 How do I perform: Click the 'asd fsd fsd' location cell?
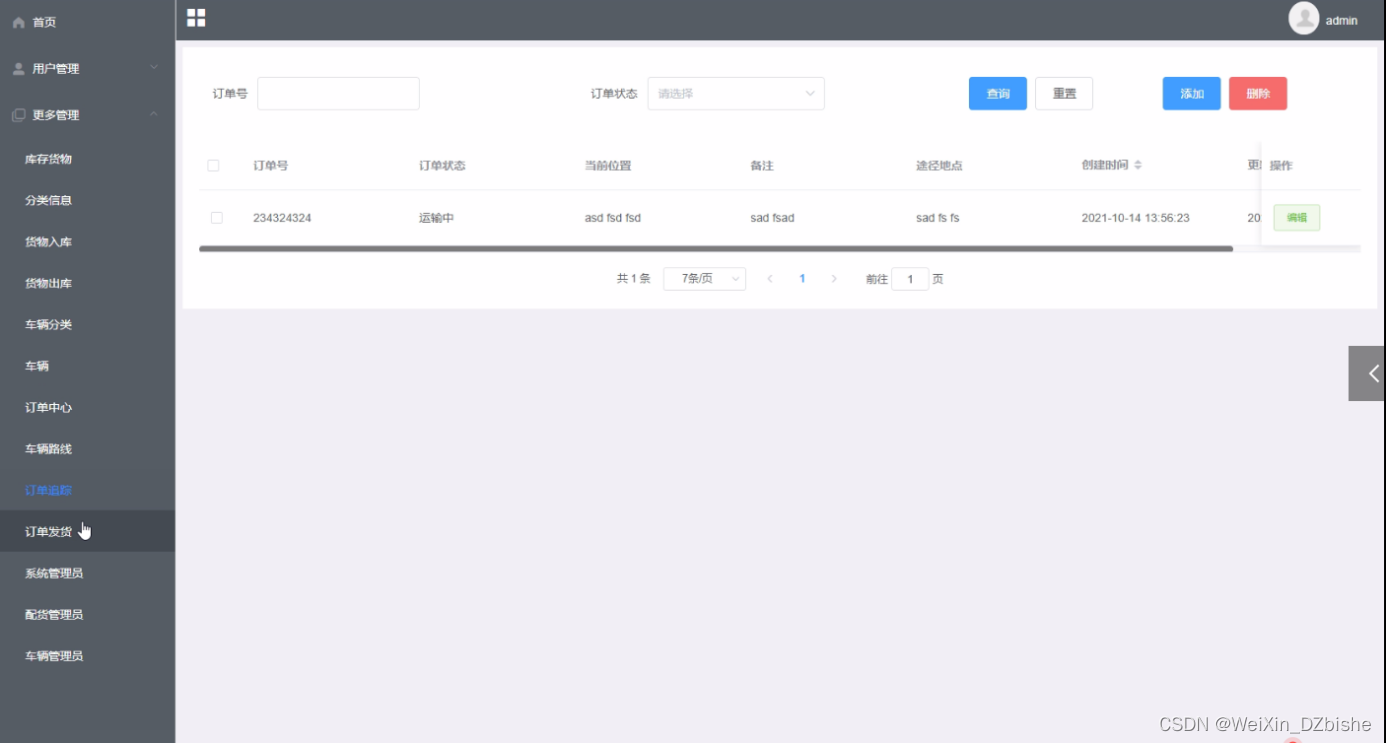coord(613,218)
